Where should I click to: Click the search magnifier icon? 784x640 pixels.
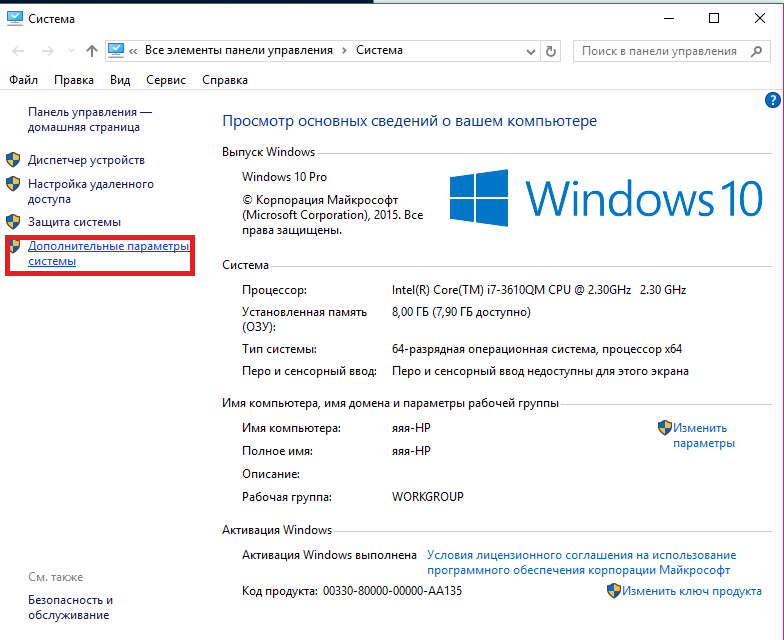(757, 51)
